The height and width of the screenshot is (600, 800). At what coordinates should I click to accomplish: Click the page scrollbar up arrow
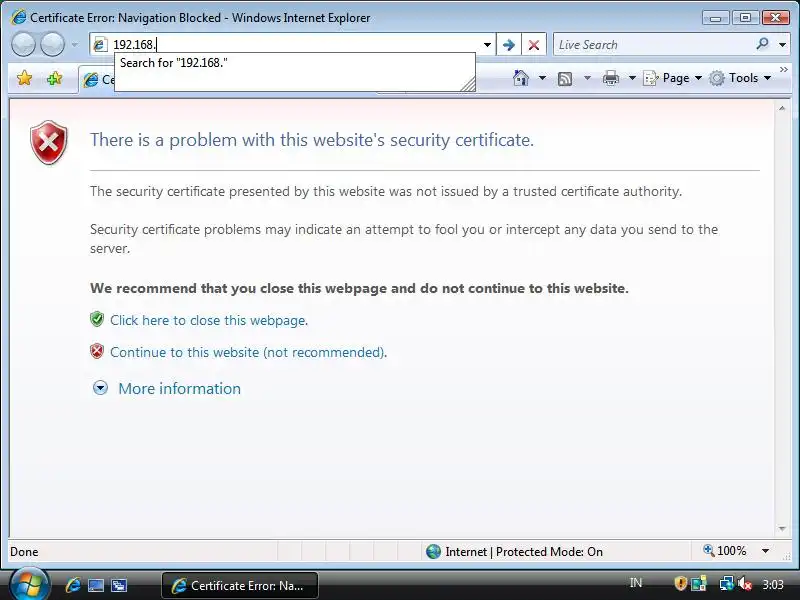[x=782, y=108]
